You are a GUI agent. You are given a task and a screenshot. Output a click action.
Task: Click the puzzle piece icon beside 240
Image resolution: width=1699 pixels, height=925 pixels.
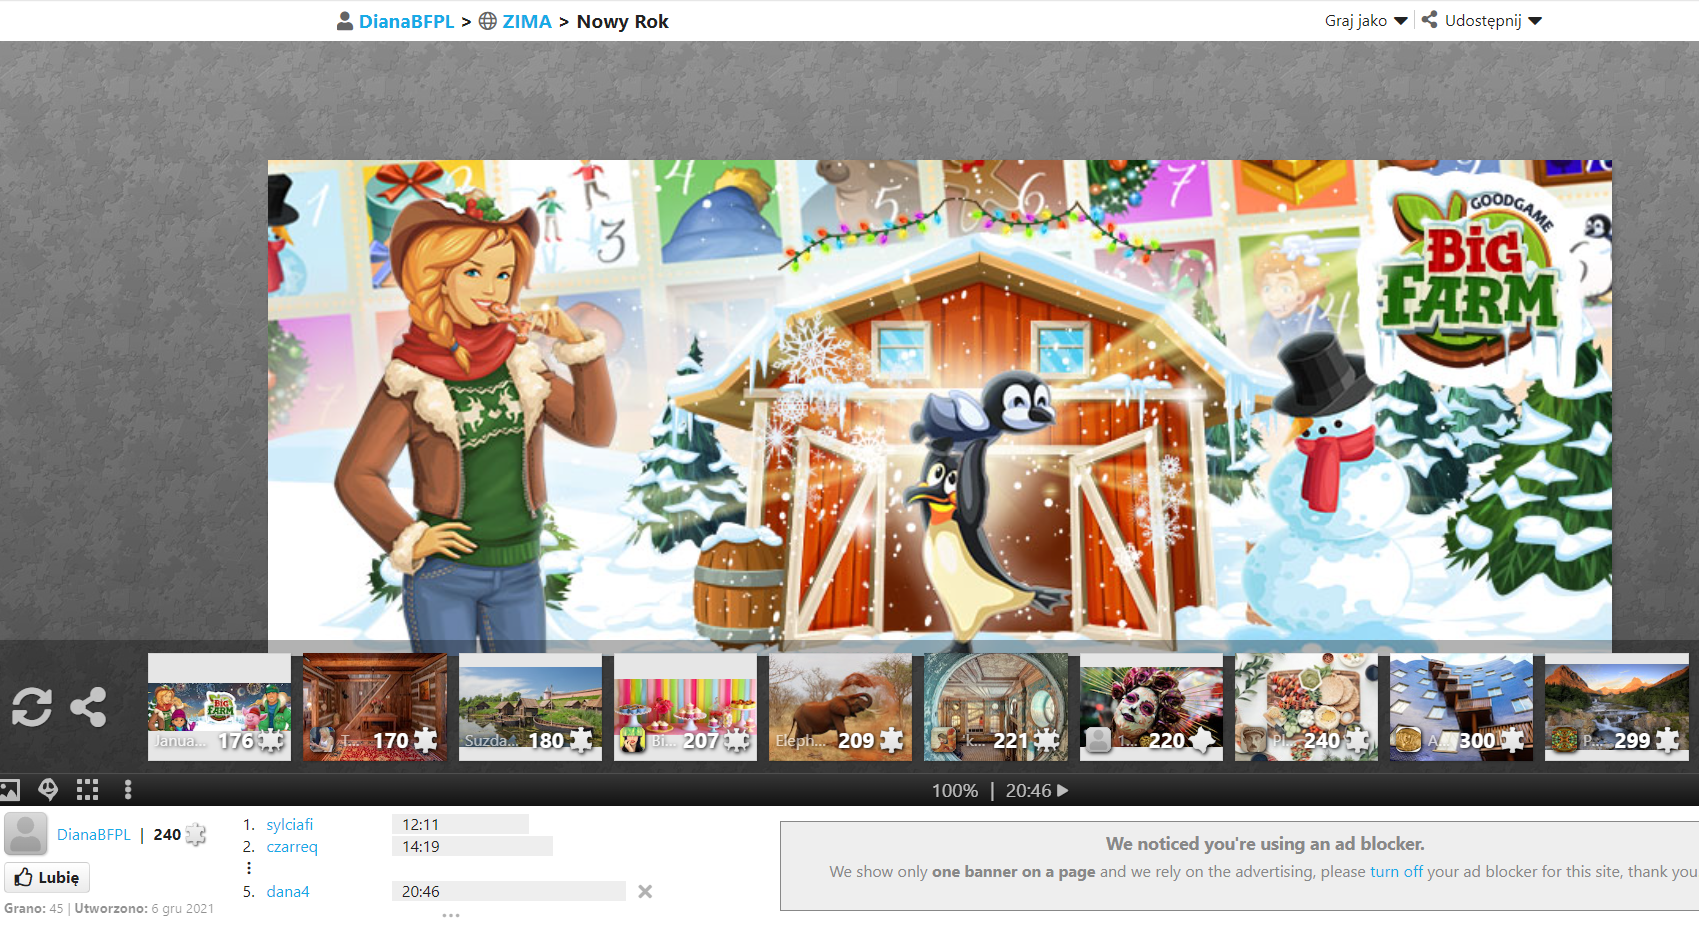click(196, 834)
